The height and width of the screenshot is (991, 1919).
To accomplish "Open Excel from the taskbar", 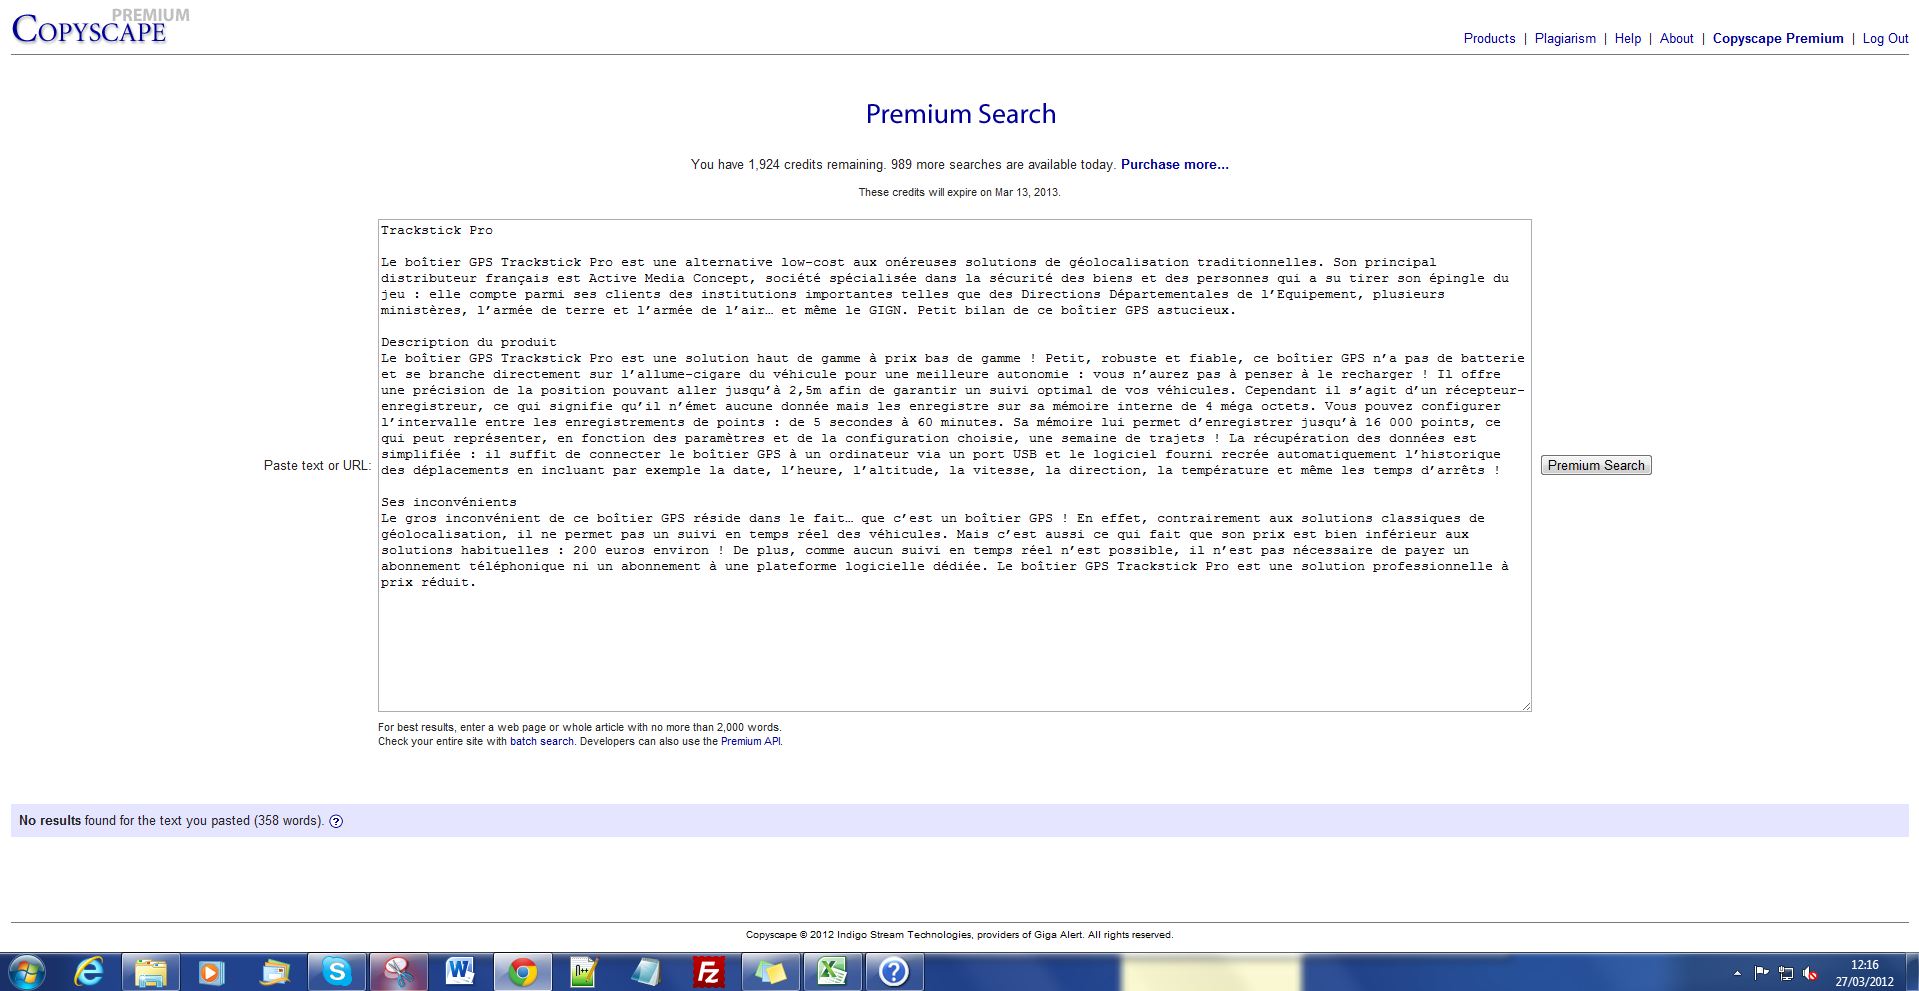I will (832, 971).
